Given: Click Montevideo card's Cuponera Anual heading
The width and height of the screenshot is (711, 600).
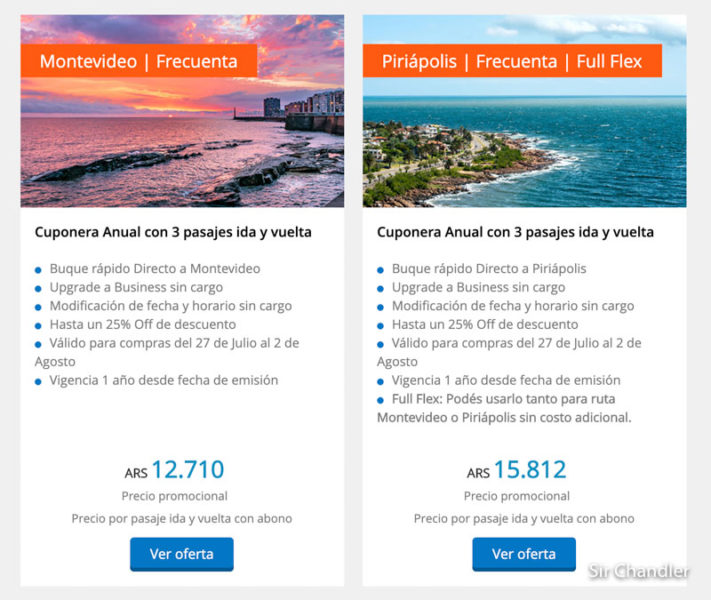Looking at the screenshot, I should [173, 232].
